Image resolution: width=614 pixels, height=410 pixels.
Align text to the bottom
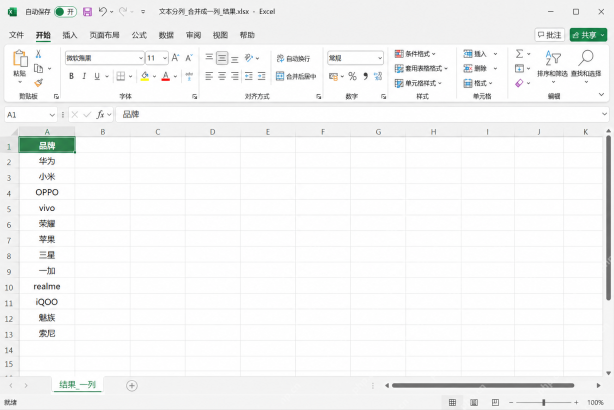coord(235,58)
